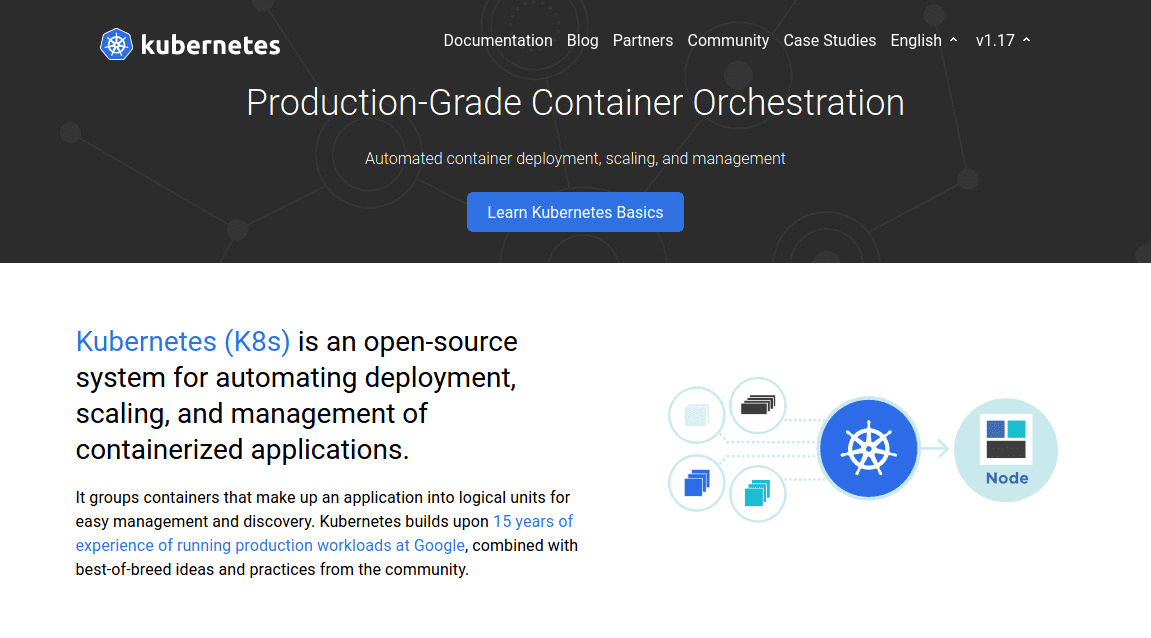Click the Learn Kubernetes Basics button
Screen dimensions: 1151x638
(x=575, y=212)
